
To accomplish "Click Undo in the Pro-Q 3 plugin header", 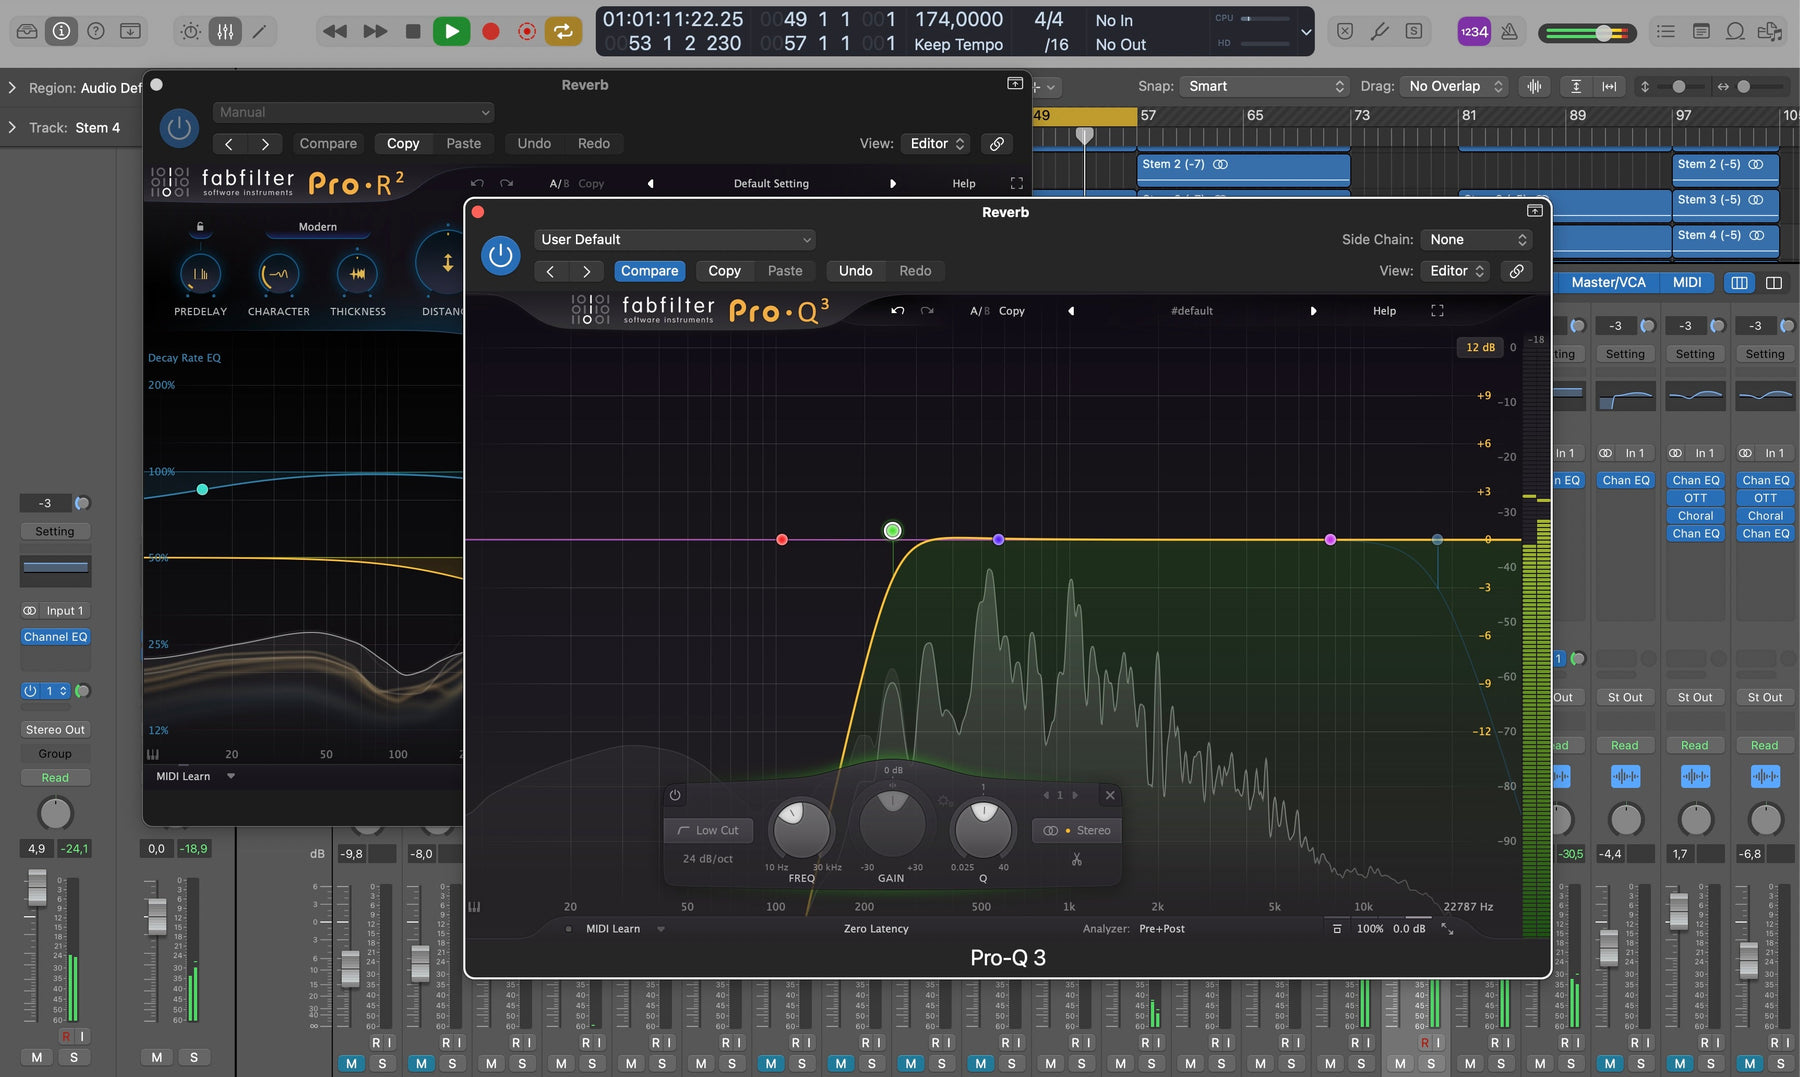I will point(855,271).
